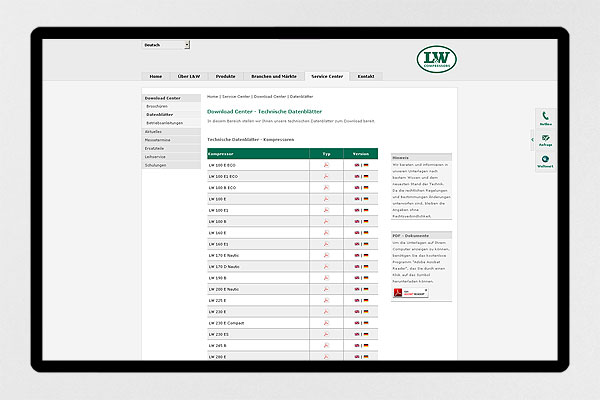The width and height of the screenshot is (600, 400).
Task: Open the PDF icon for LW 225 E
Action: pos(326,300)
